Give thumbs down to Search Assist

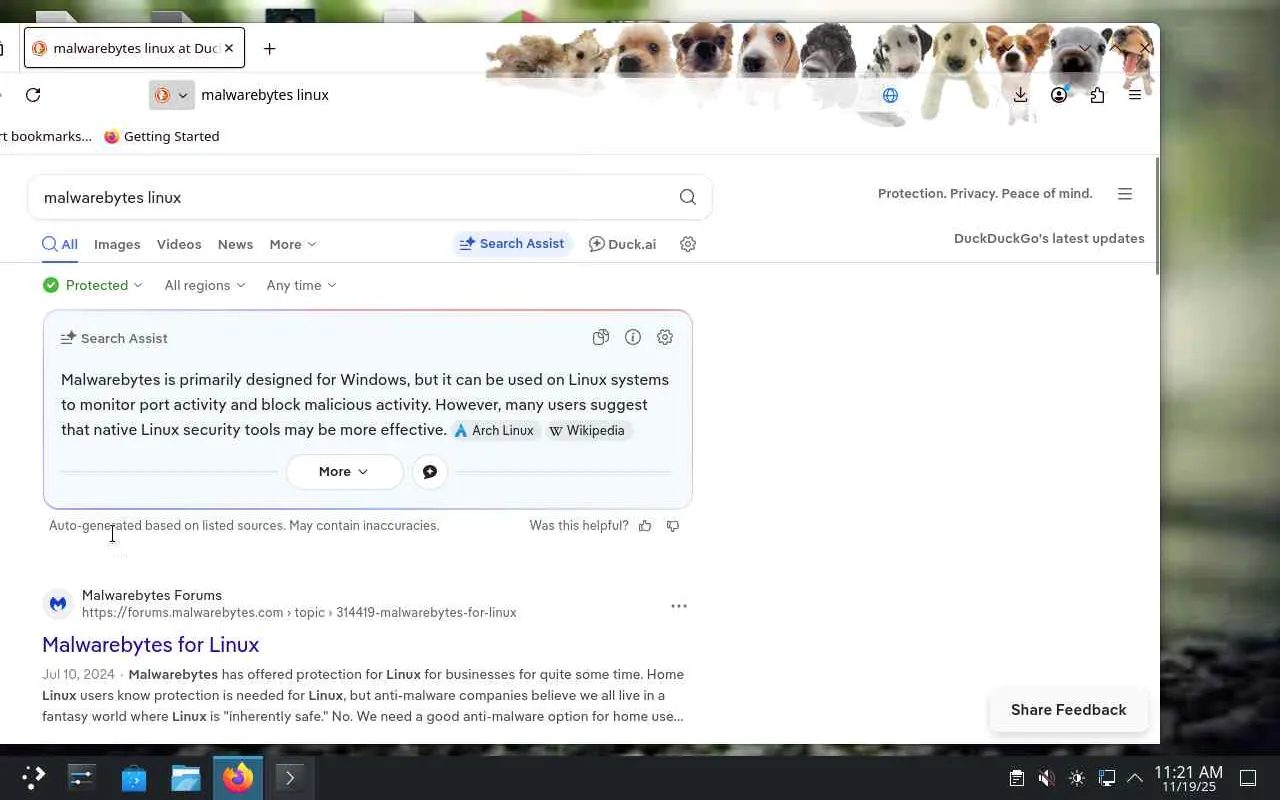[x=673, y=526]
